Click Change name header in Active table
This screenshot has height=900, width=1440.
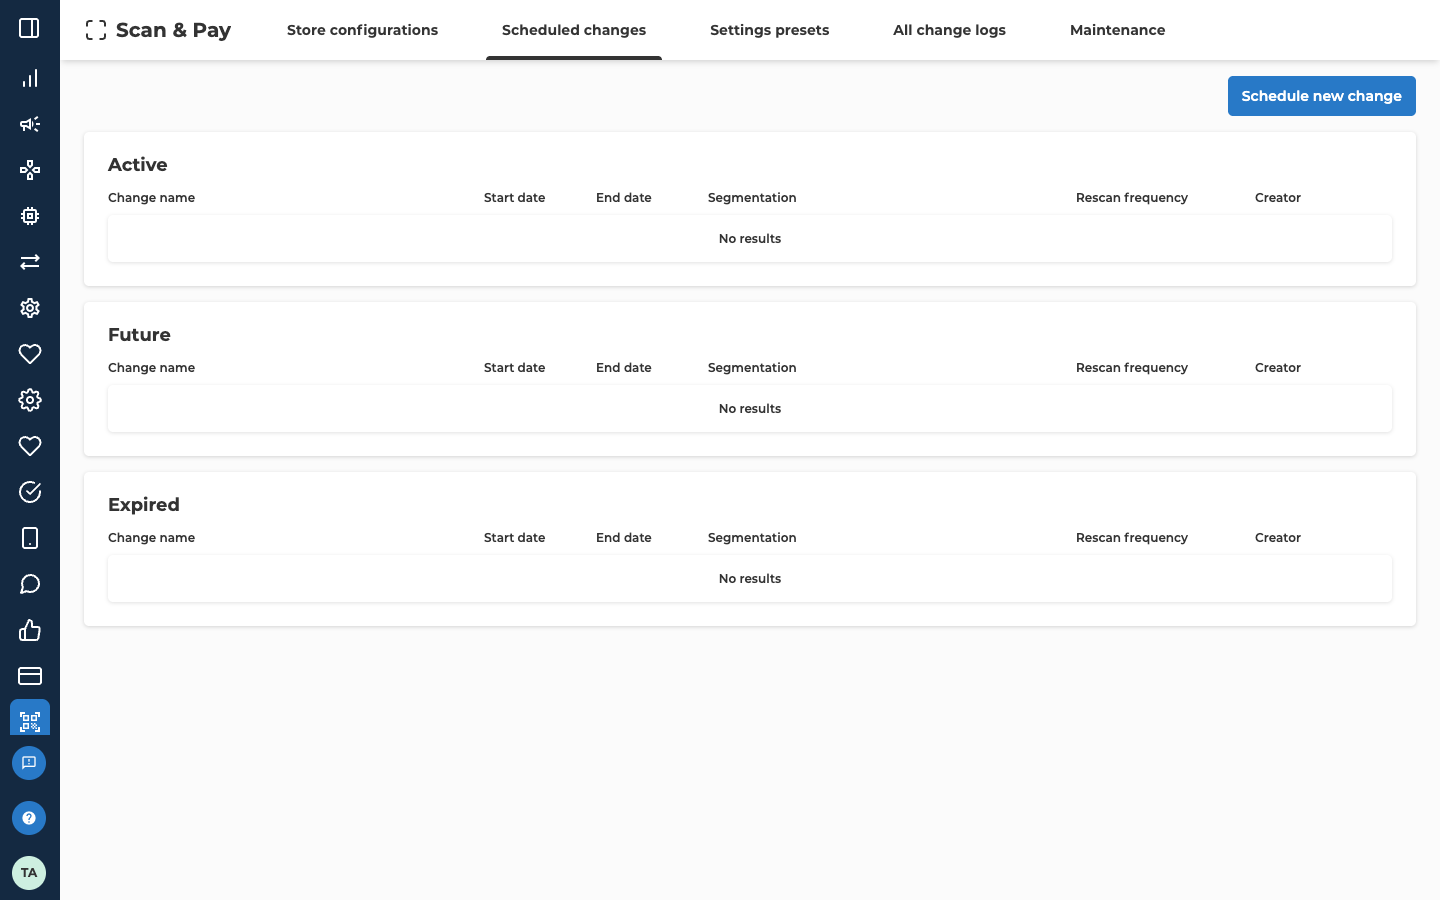(152, 198)
